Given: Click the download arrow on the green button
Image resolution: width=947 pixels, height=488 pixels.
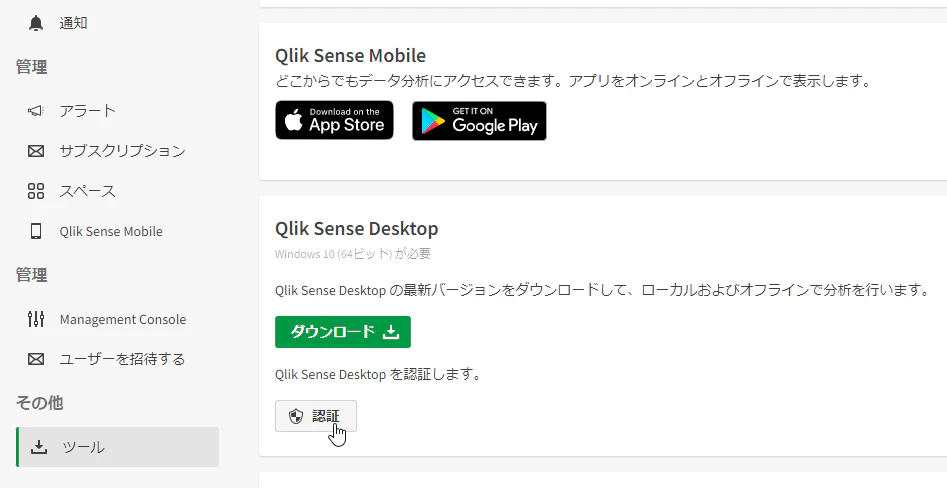Looking at the screenshot, I should coord(391,332).
